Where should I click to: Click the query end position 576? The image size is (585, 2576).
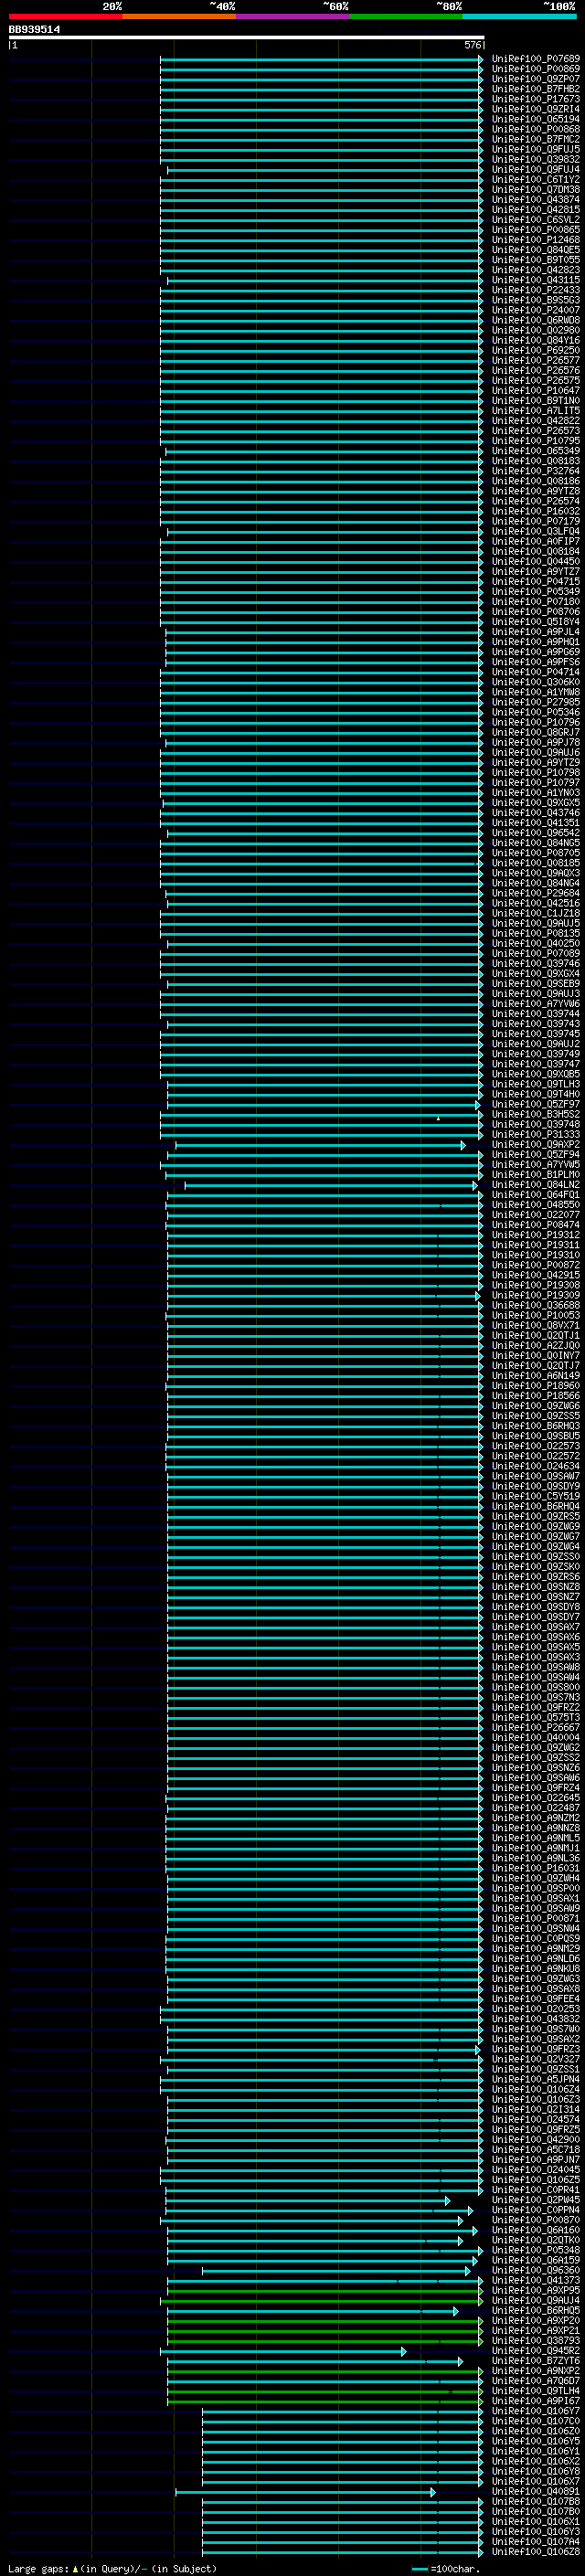(473, 45)
